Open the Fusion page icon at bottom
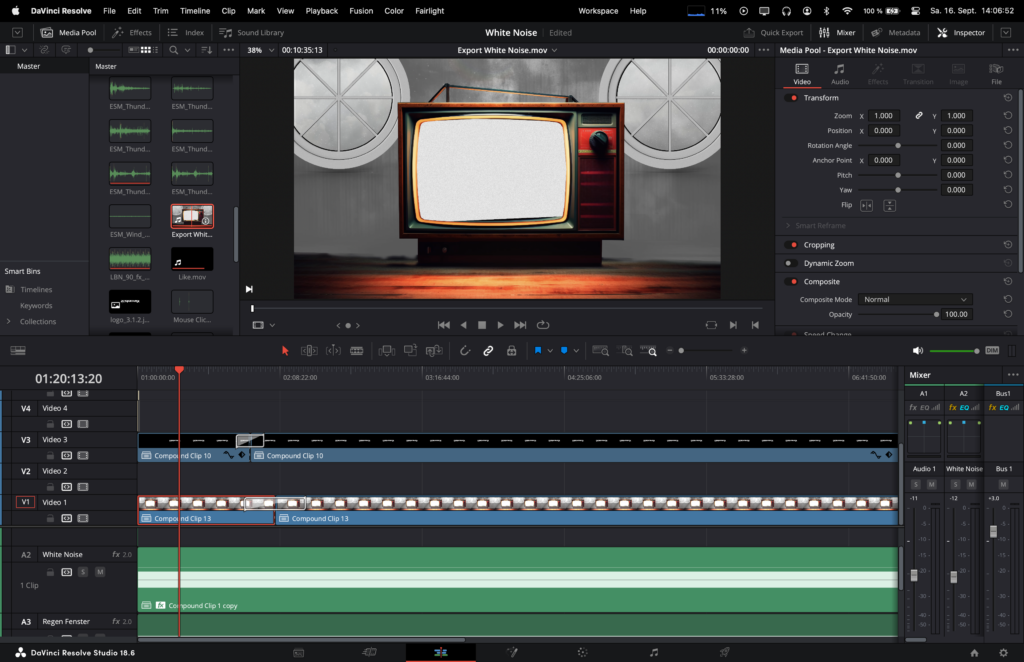 pyautogui.click(x=512, y=652)
